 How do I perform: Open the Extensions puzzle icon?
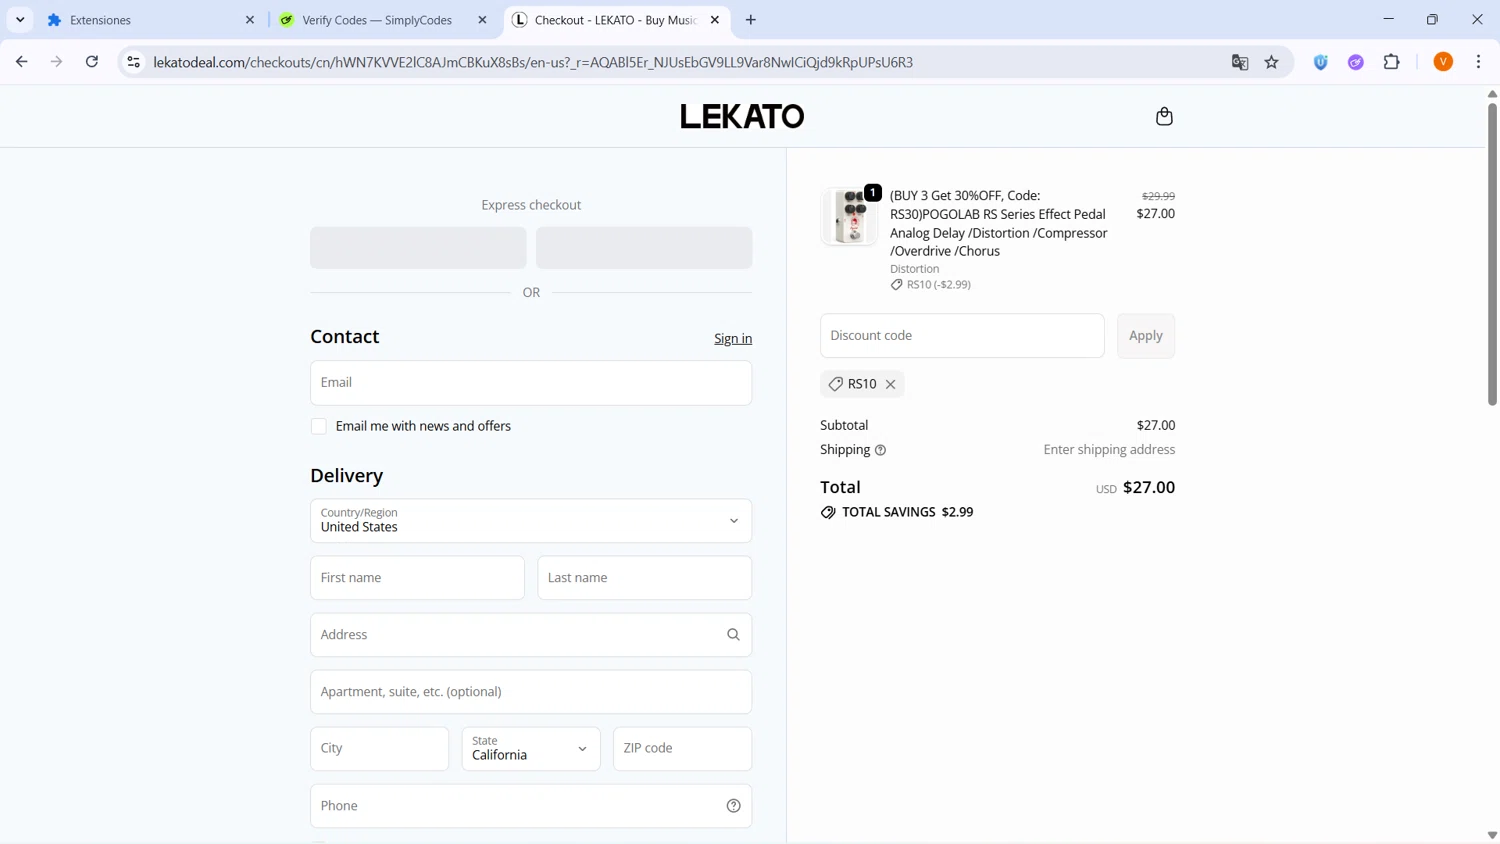click(x=1392, y=62)
